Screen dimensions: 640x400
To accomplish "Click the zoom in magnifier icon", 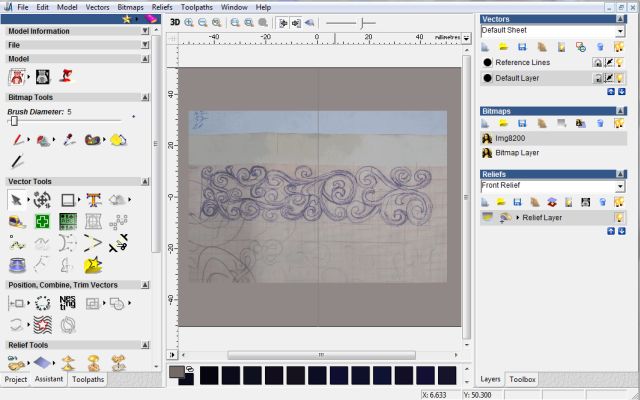I will pyautogui.click(x=189, y=21).
